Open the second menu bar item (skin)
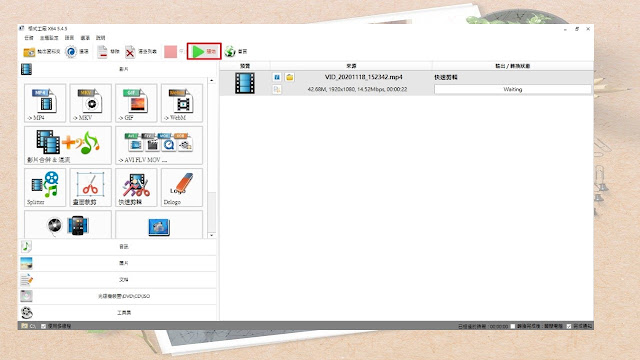Viewport: 640px width, 360px height. point(49,38)
